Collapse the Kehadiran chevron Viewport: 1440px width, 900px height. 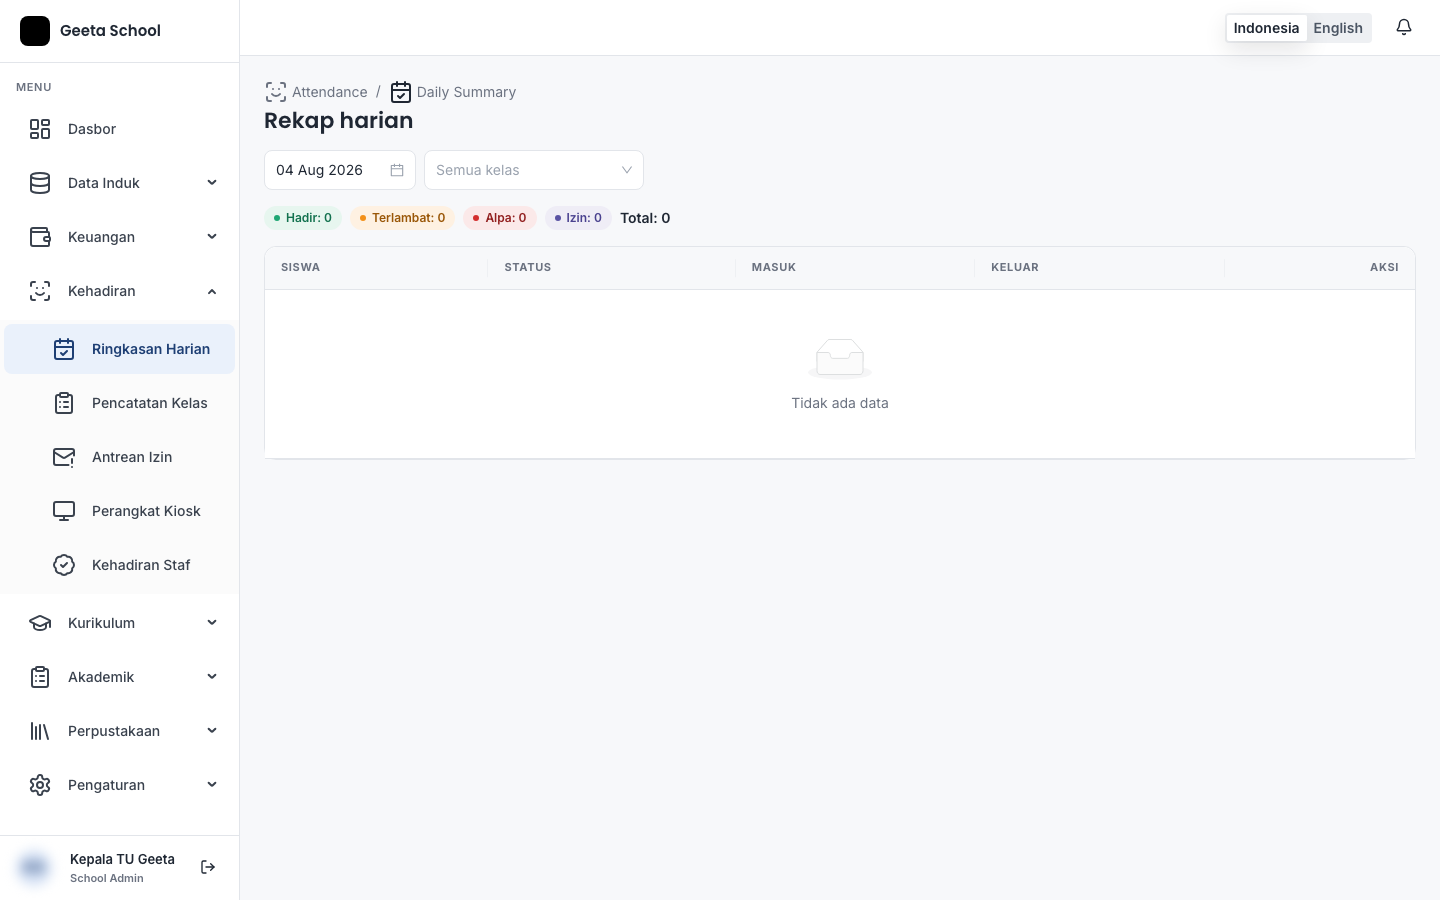point(212,291)
